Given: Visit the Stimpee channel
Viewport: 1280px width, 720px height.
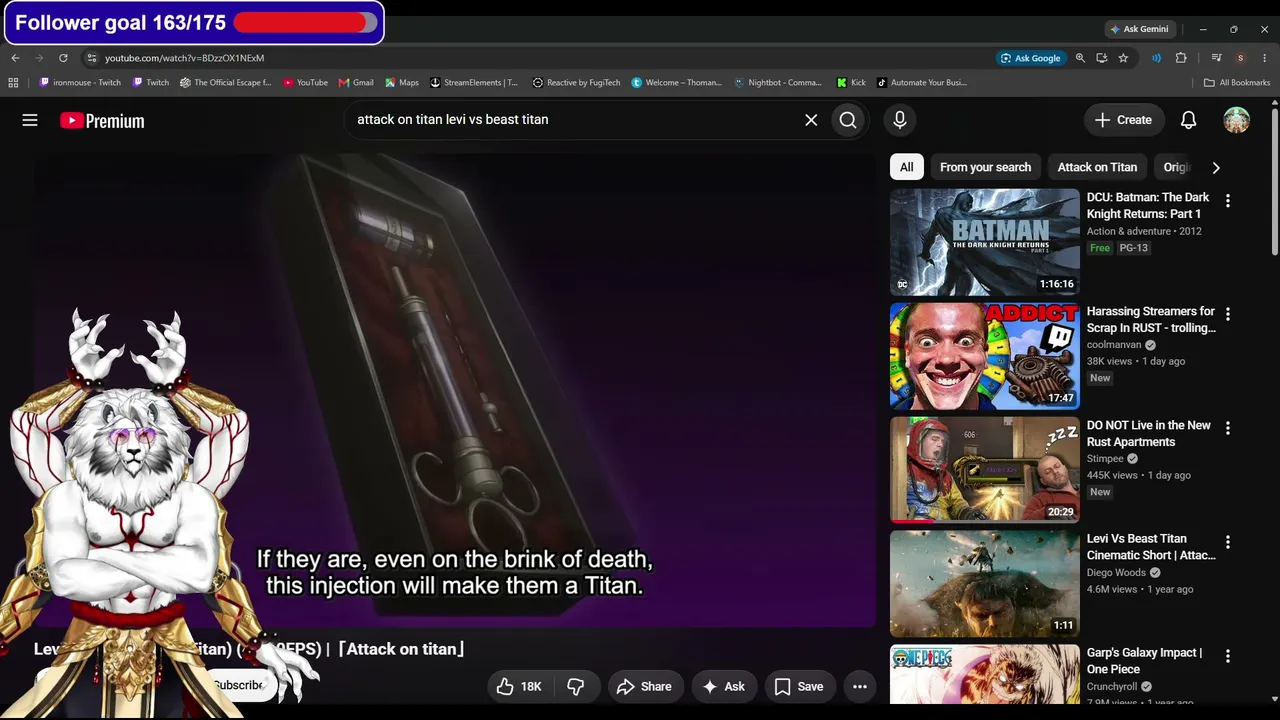Looking at the screenshot, I should pyautogui.click(x=1105, y=459).
